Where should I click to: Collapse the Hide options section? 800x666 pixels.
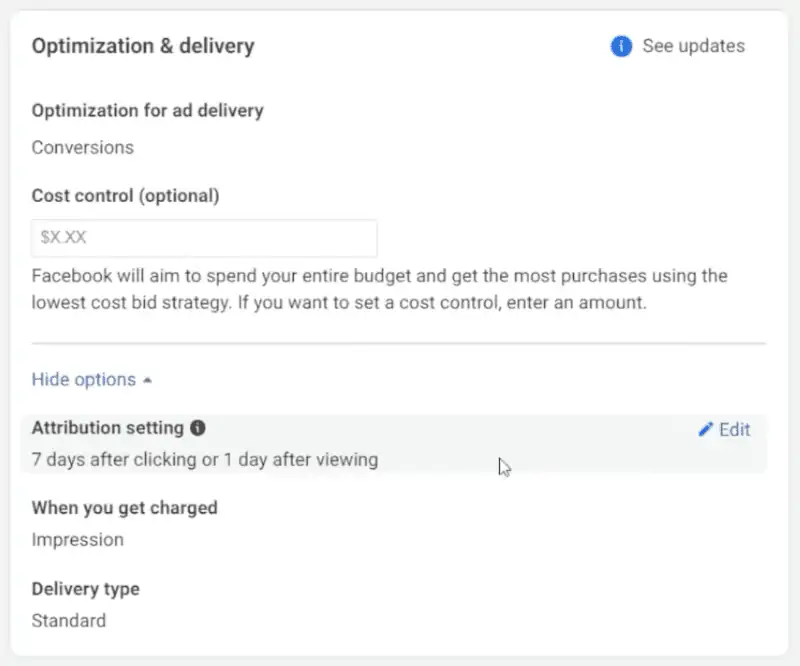tap(84, 380)
